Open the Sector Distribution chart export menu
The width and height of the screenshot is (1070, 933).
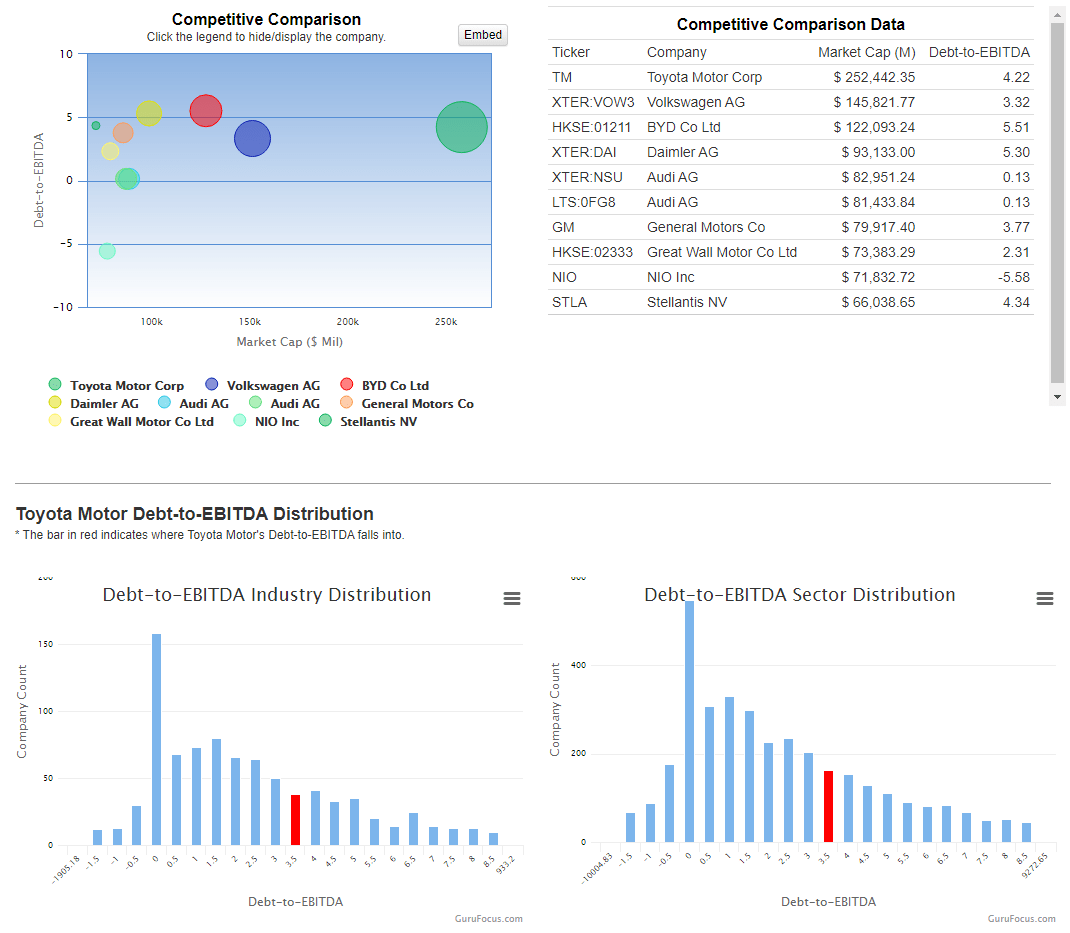(x=1045, y=598)
